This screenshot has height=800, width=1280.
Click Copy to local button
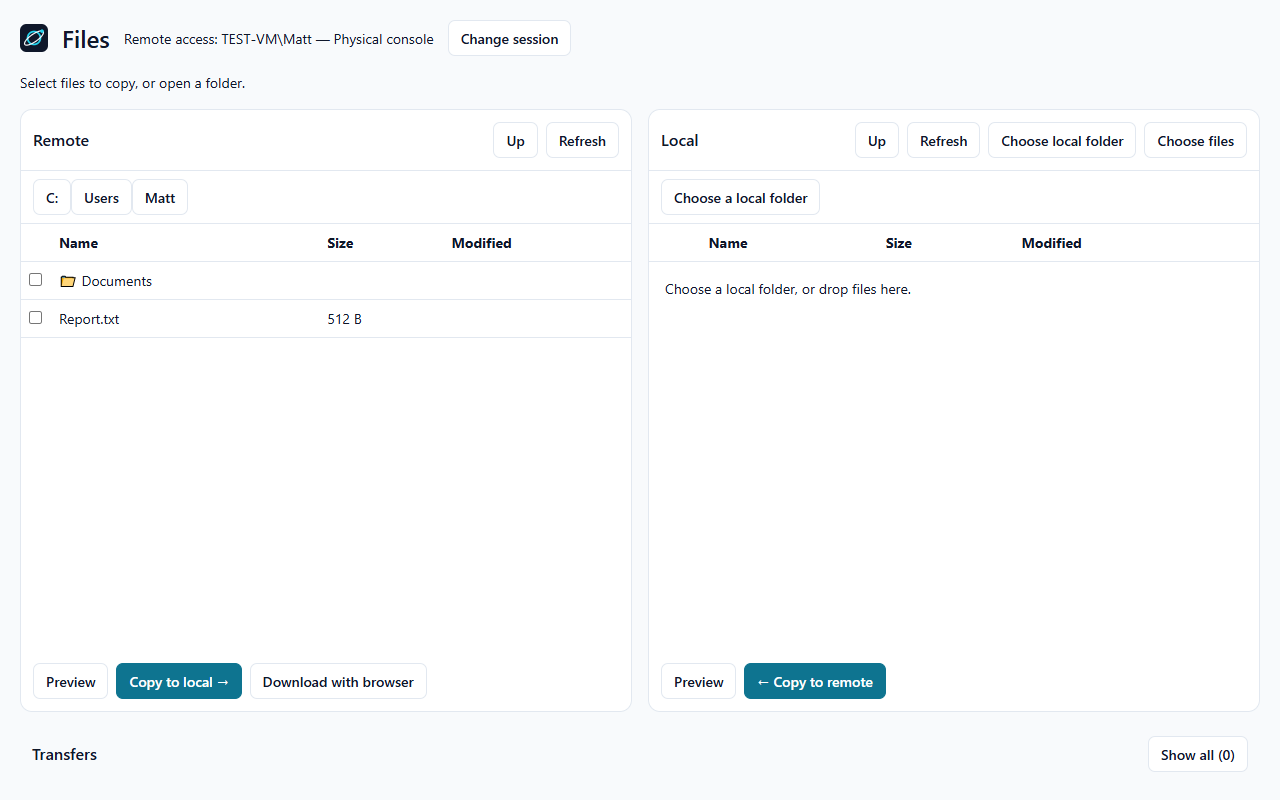pos(179,682)
